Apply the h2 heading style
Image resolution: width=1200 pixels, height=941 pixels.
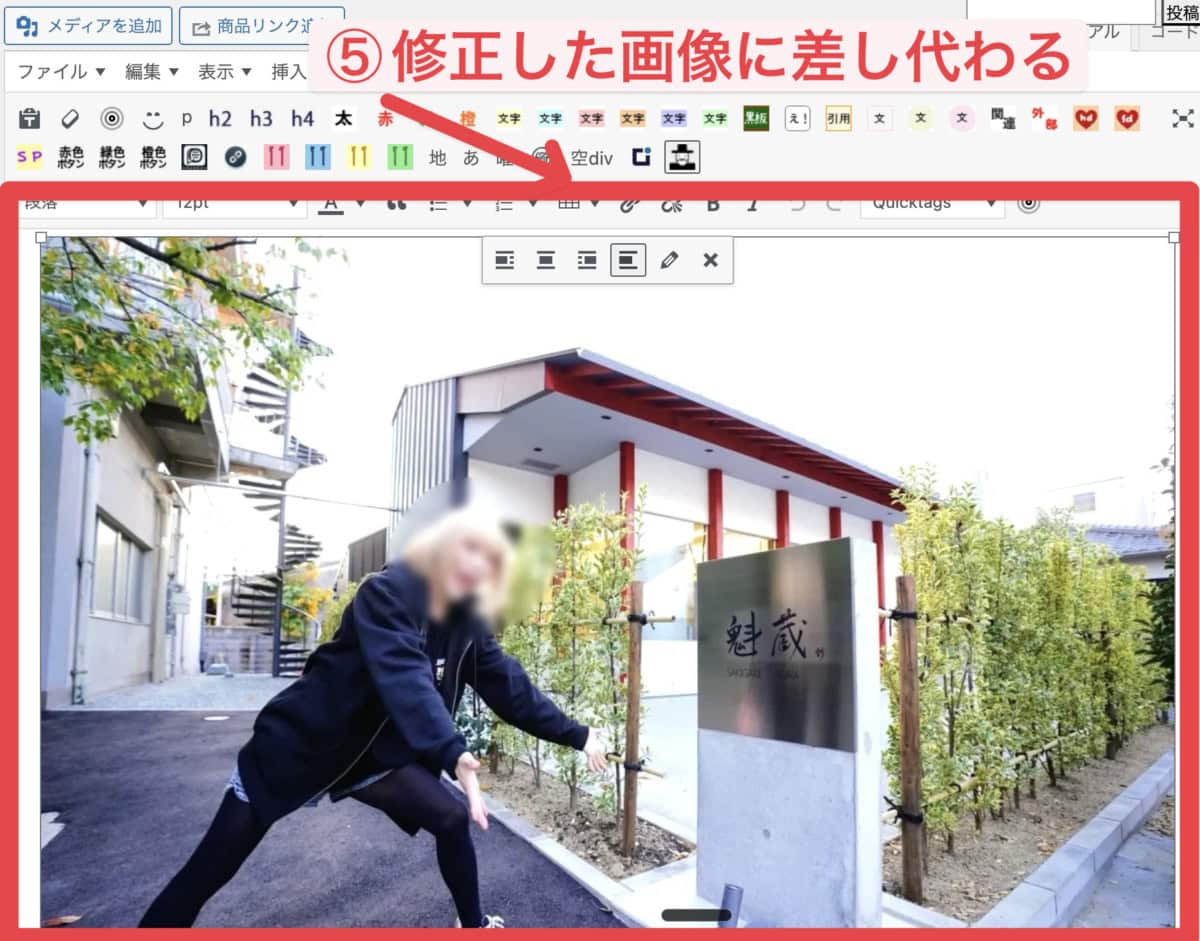coord(220,119)
